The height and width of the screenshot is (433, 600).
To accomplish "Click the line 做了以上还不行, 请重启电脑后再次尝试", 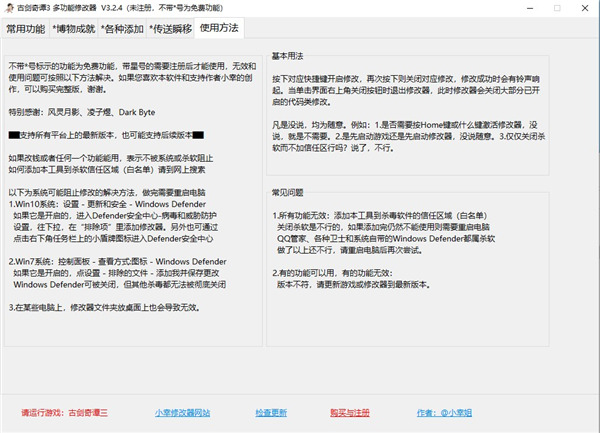I will tap(350, 250).
